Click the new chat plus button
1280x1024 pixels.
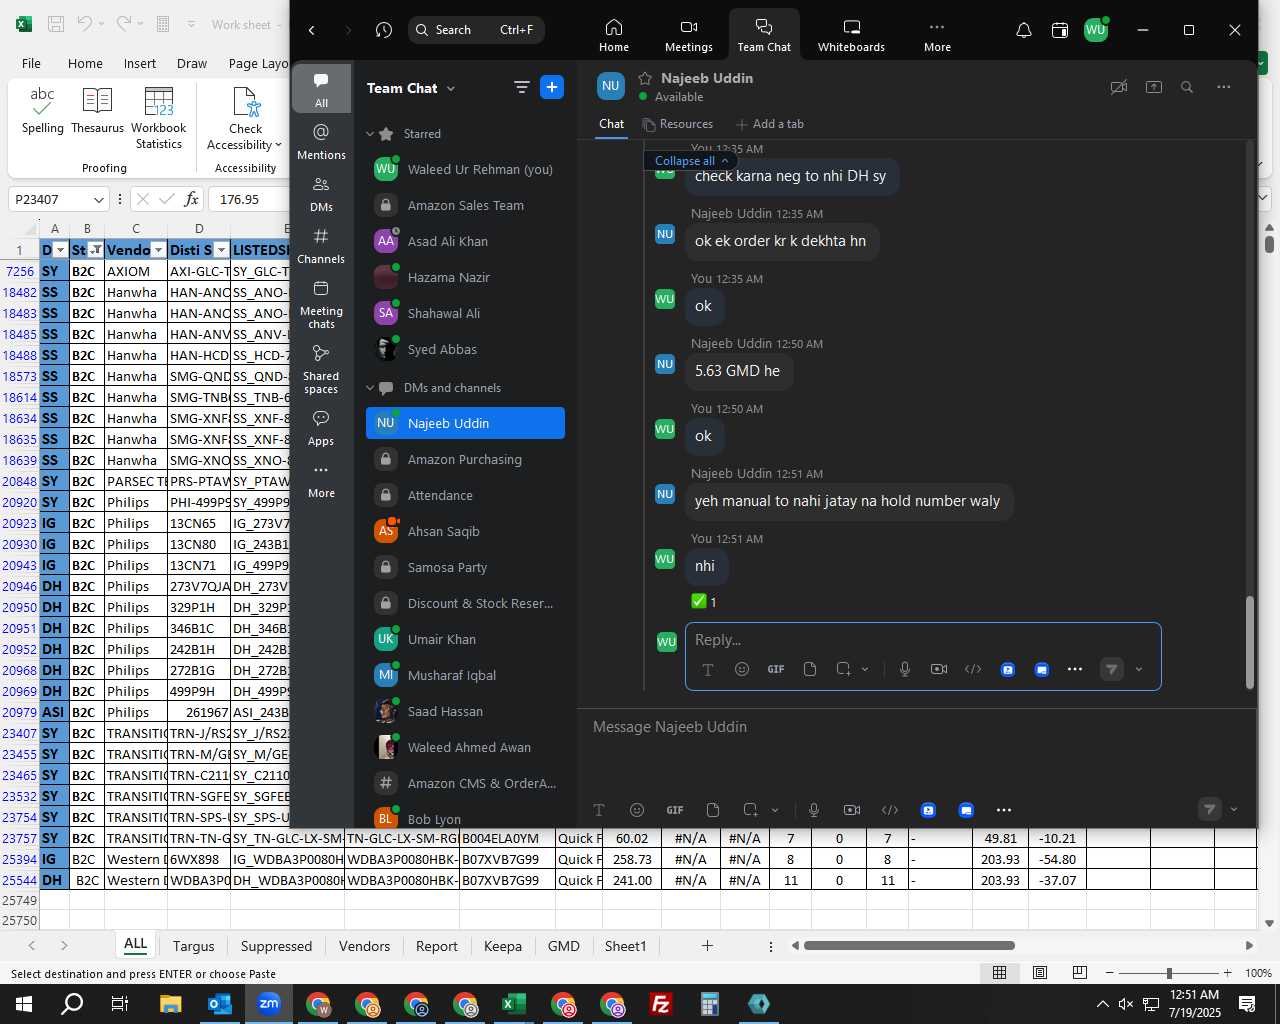click(x=552, y=87)
